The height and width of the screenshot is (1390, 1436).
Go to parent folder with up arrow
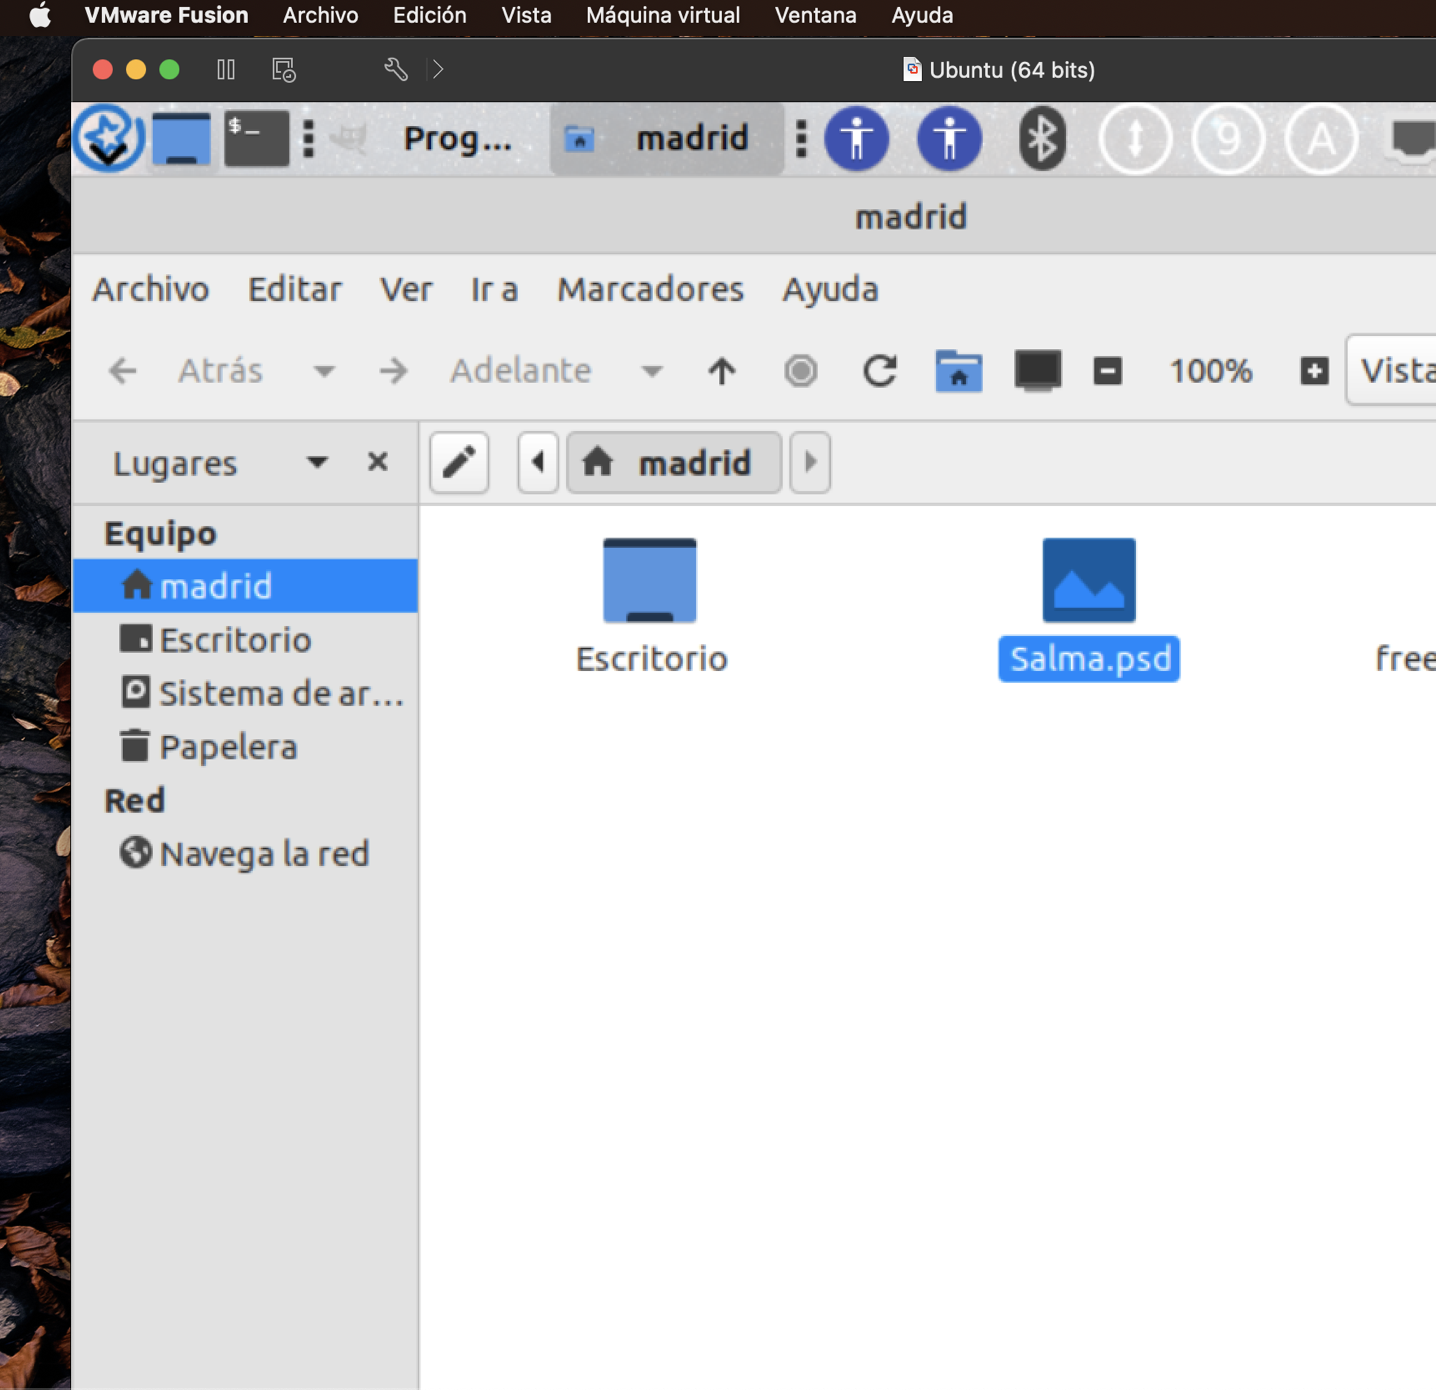click(722, 372)
